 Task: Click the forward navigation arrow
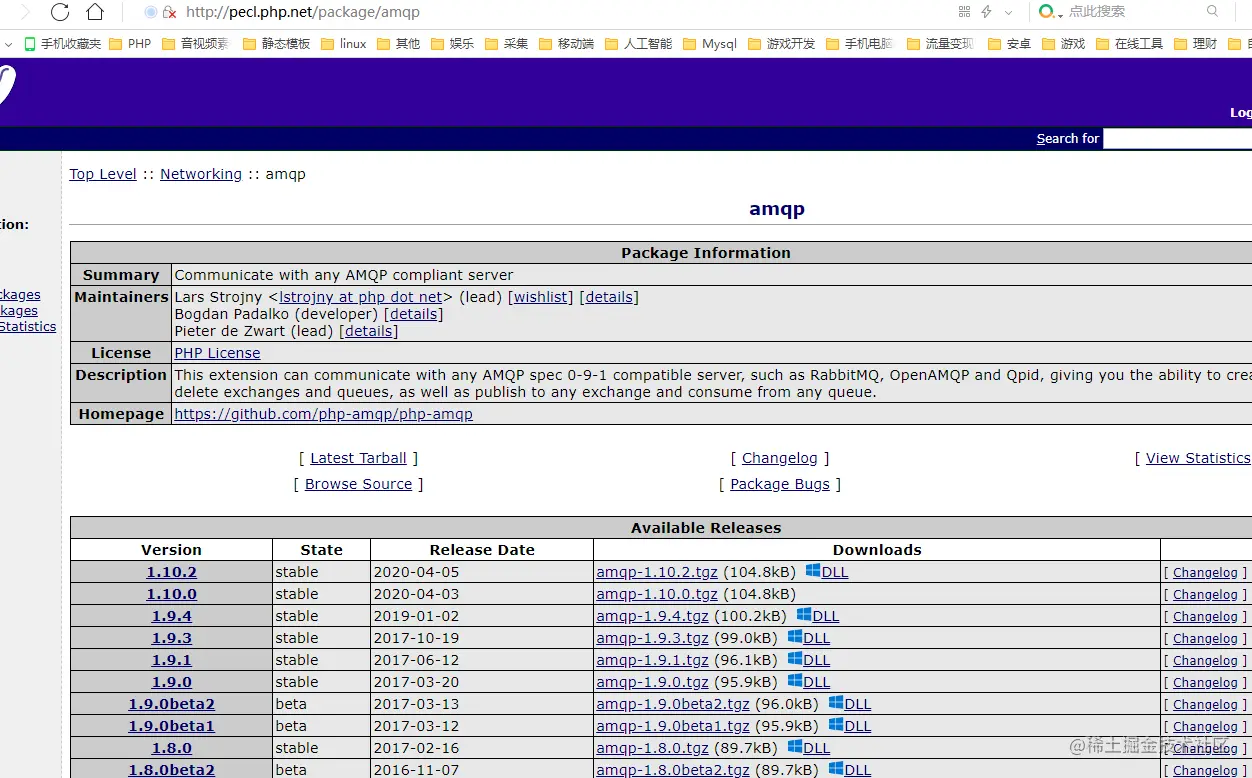point(25,12)
